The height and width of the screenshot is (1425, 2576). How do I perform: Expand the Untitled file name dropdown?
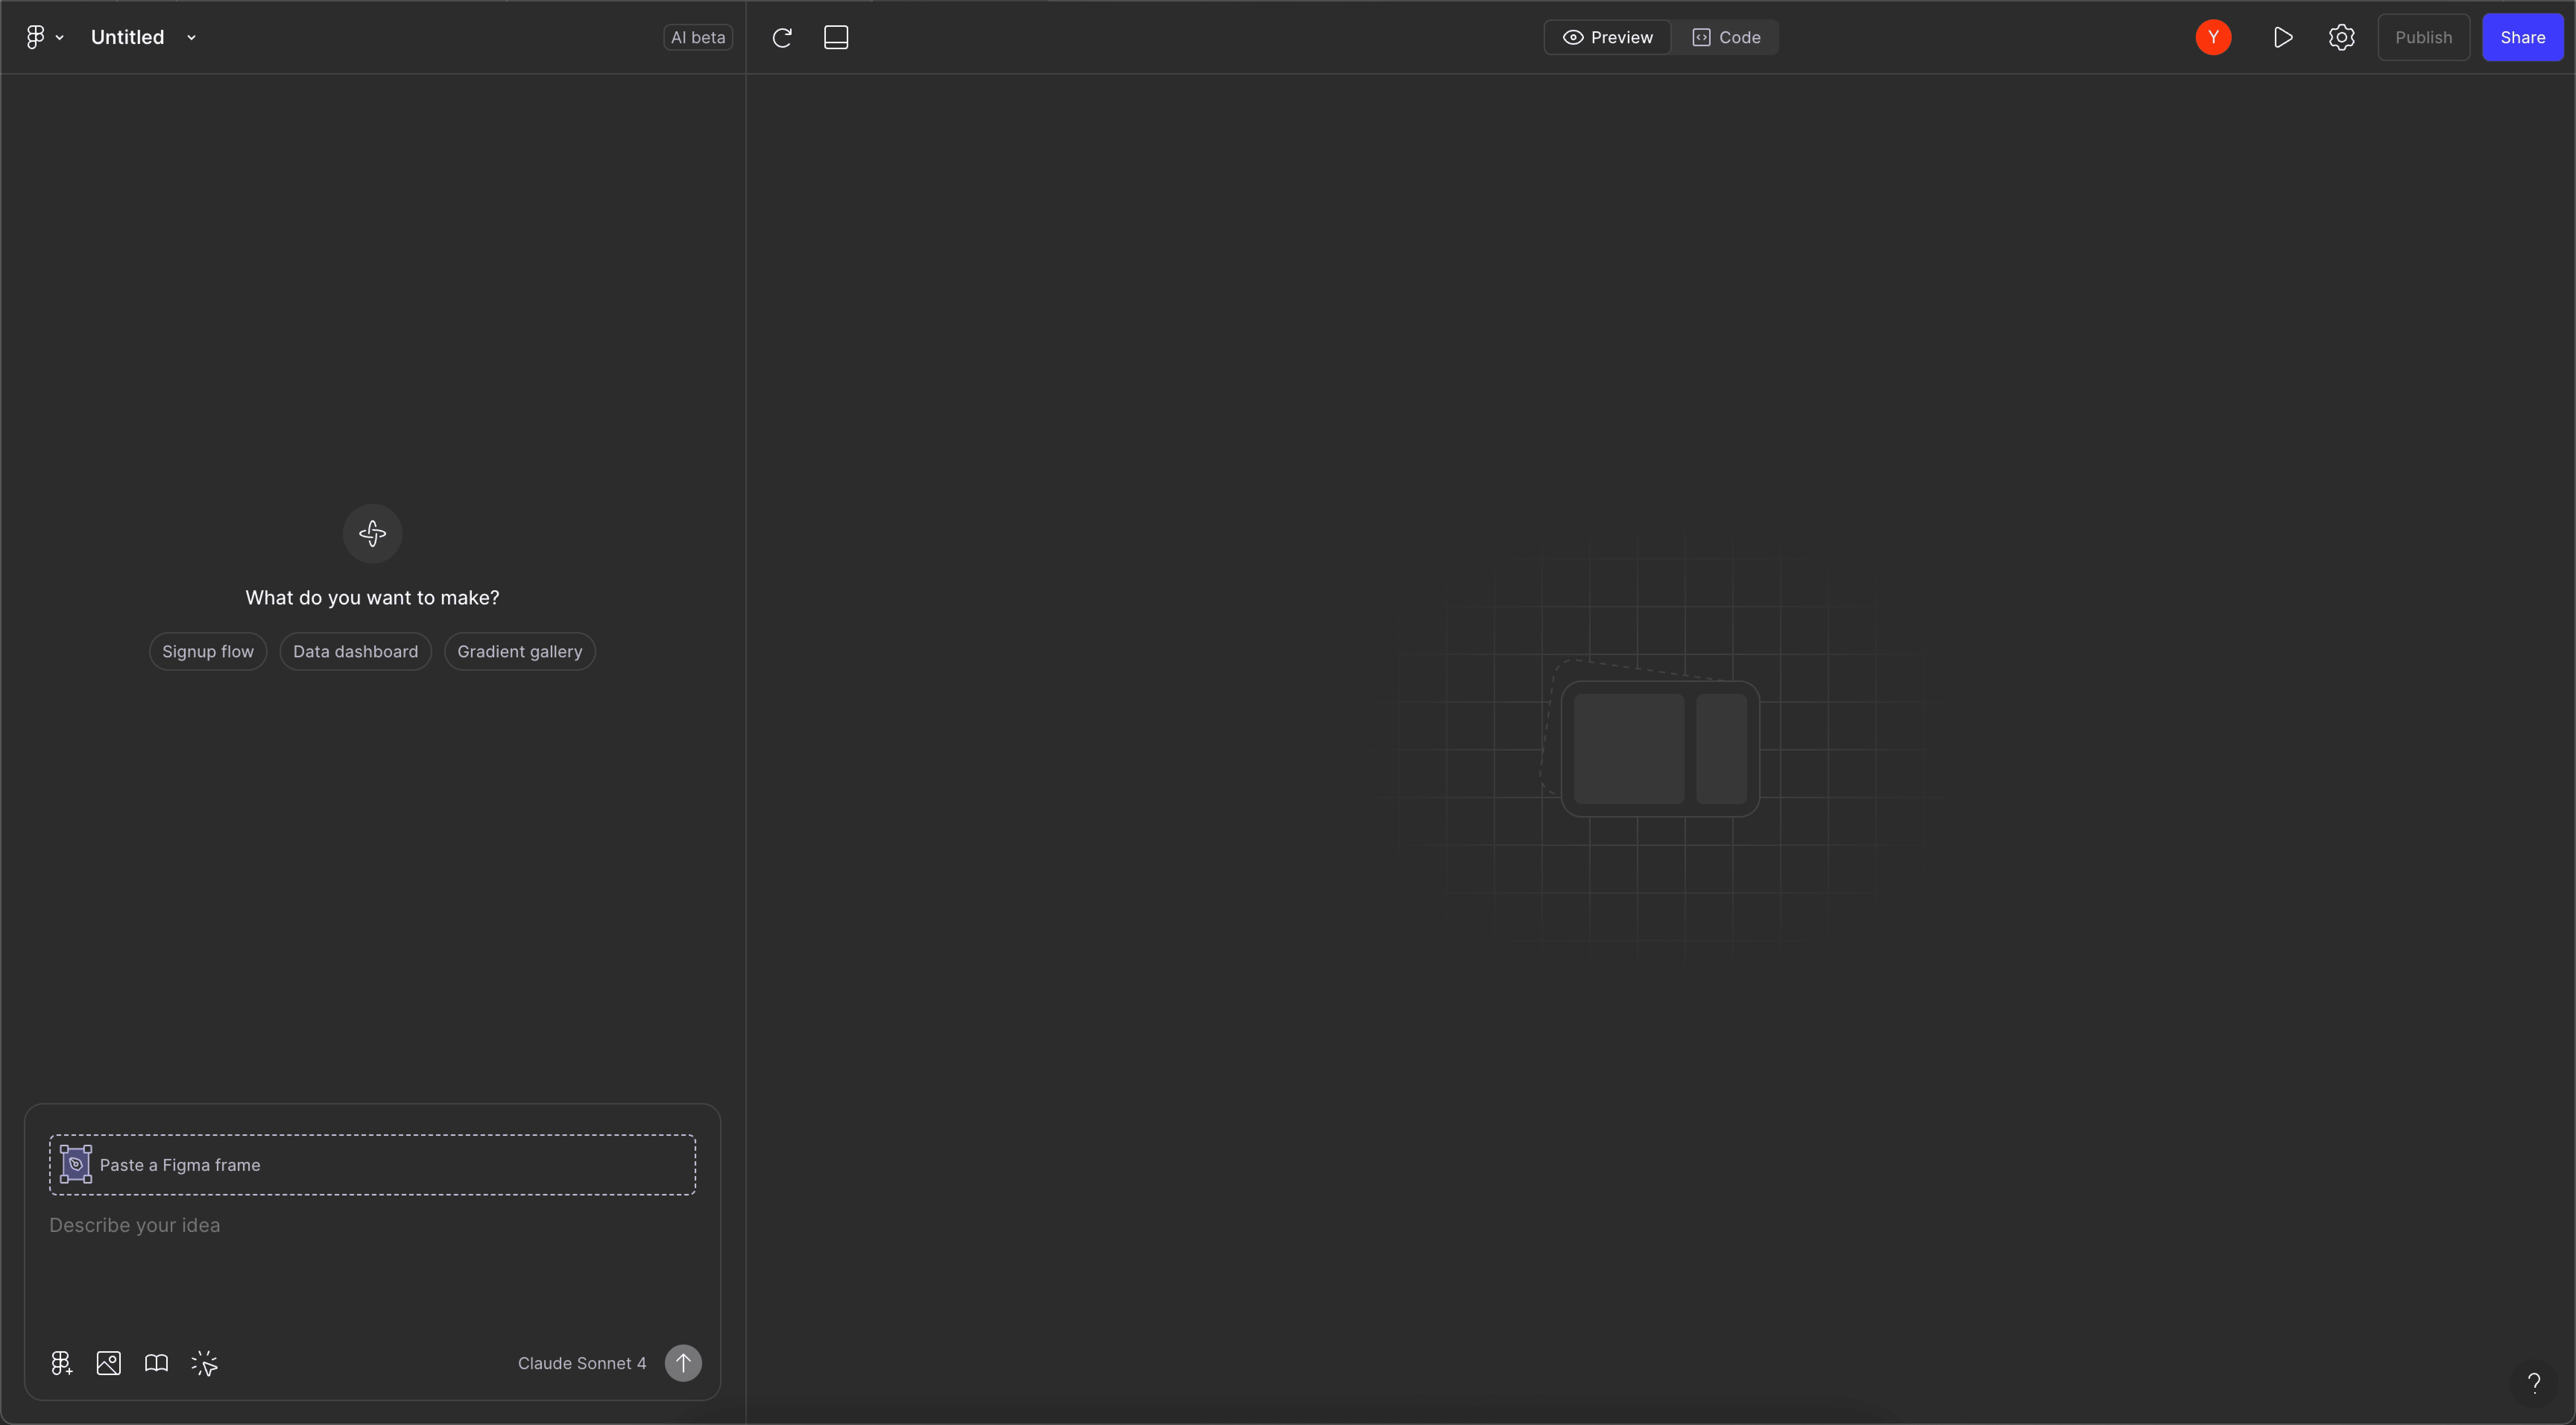click(191, 38)
